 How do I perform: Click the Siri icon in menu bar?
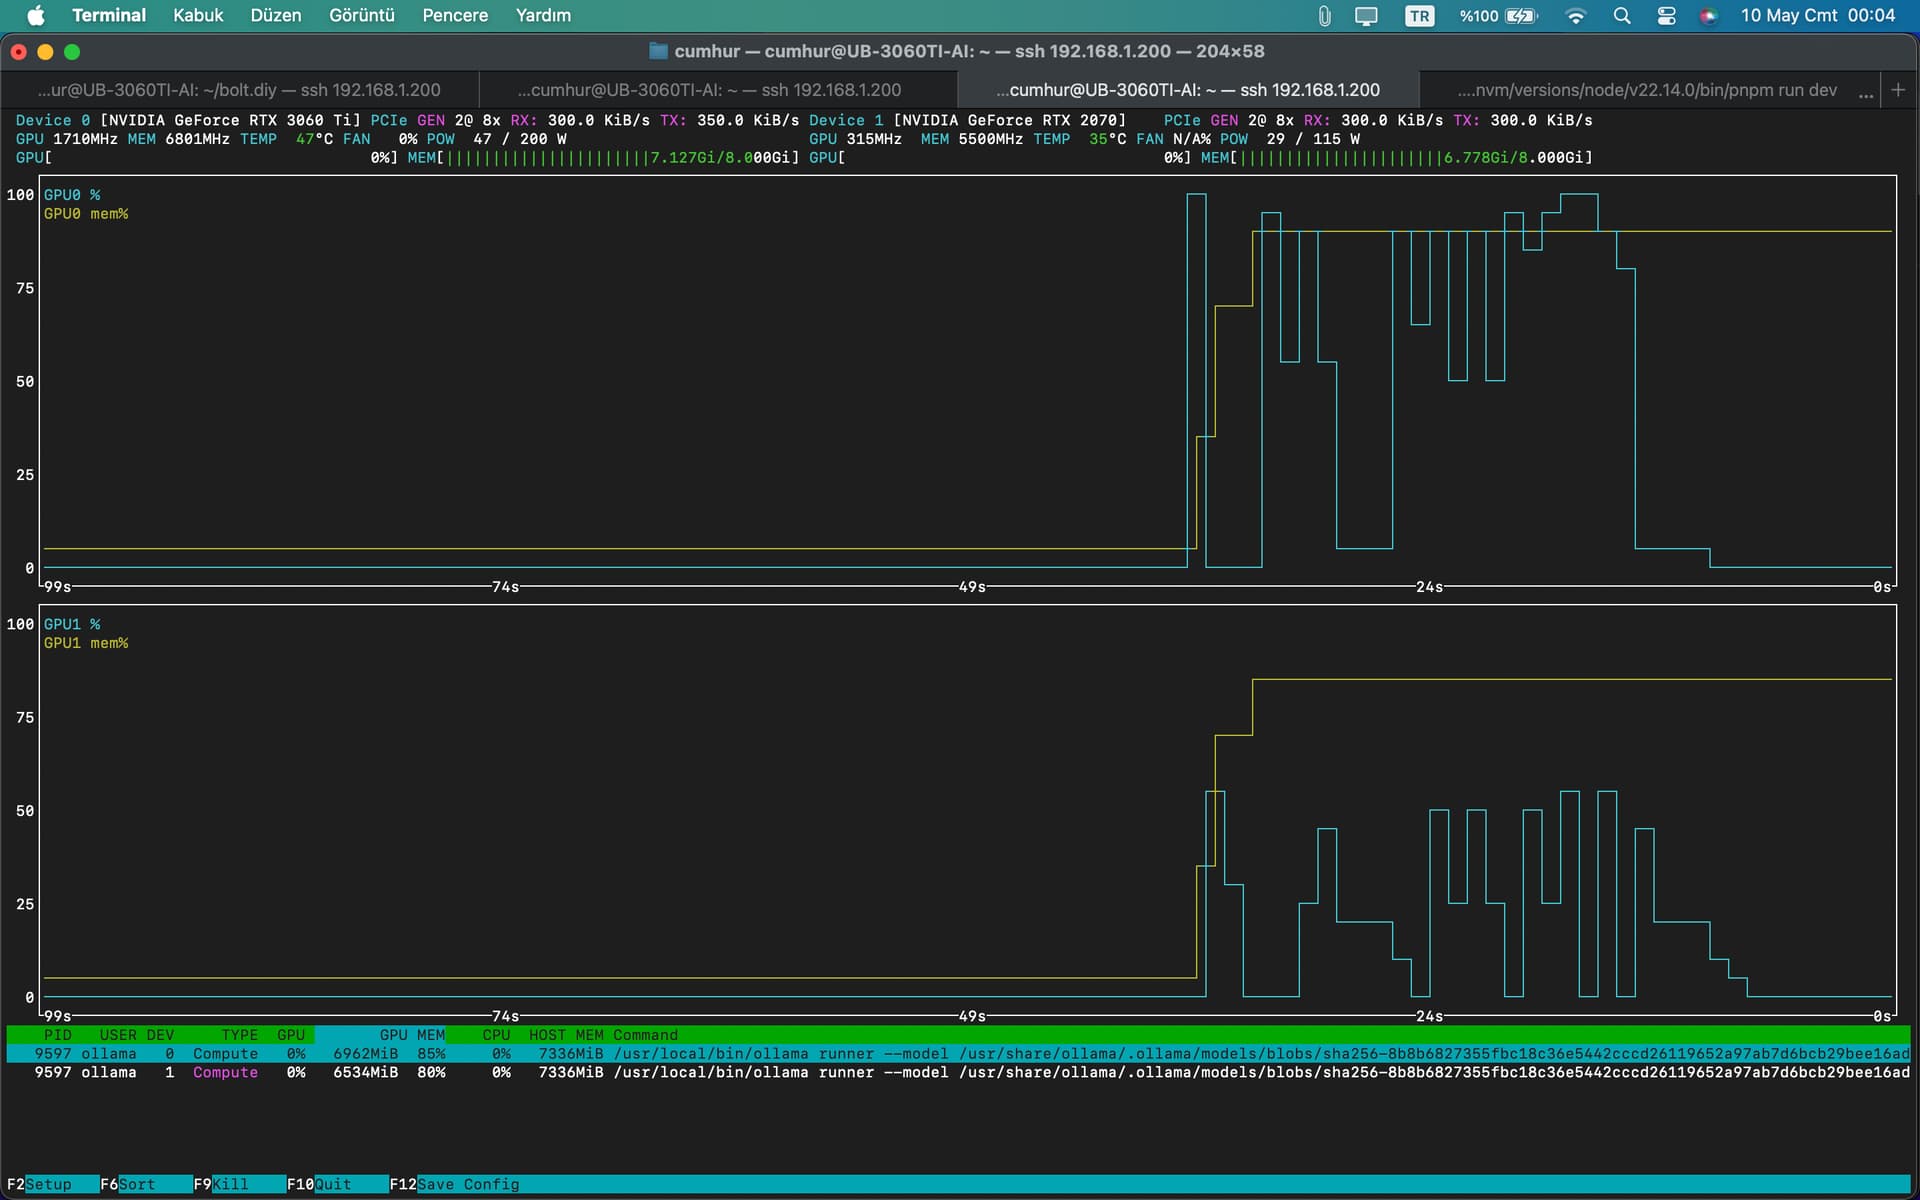pos(1708,15)
